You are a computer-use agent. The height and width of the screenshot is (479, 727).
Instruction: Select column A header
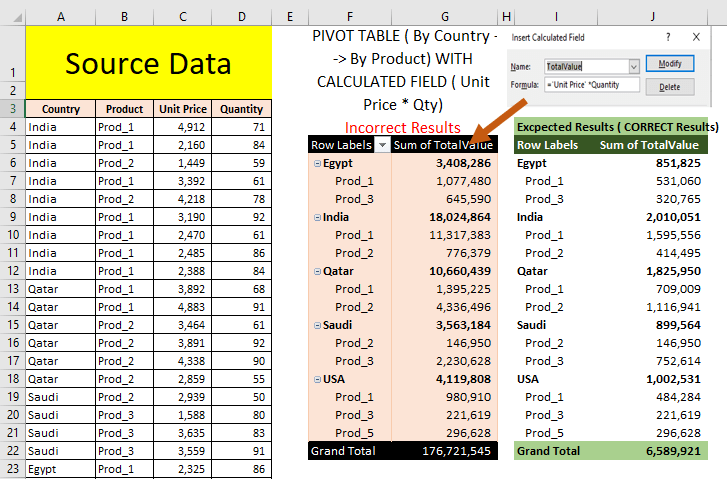coord(61,17)
